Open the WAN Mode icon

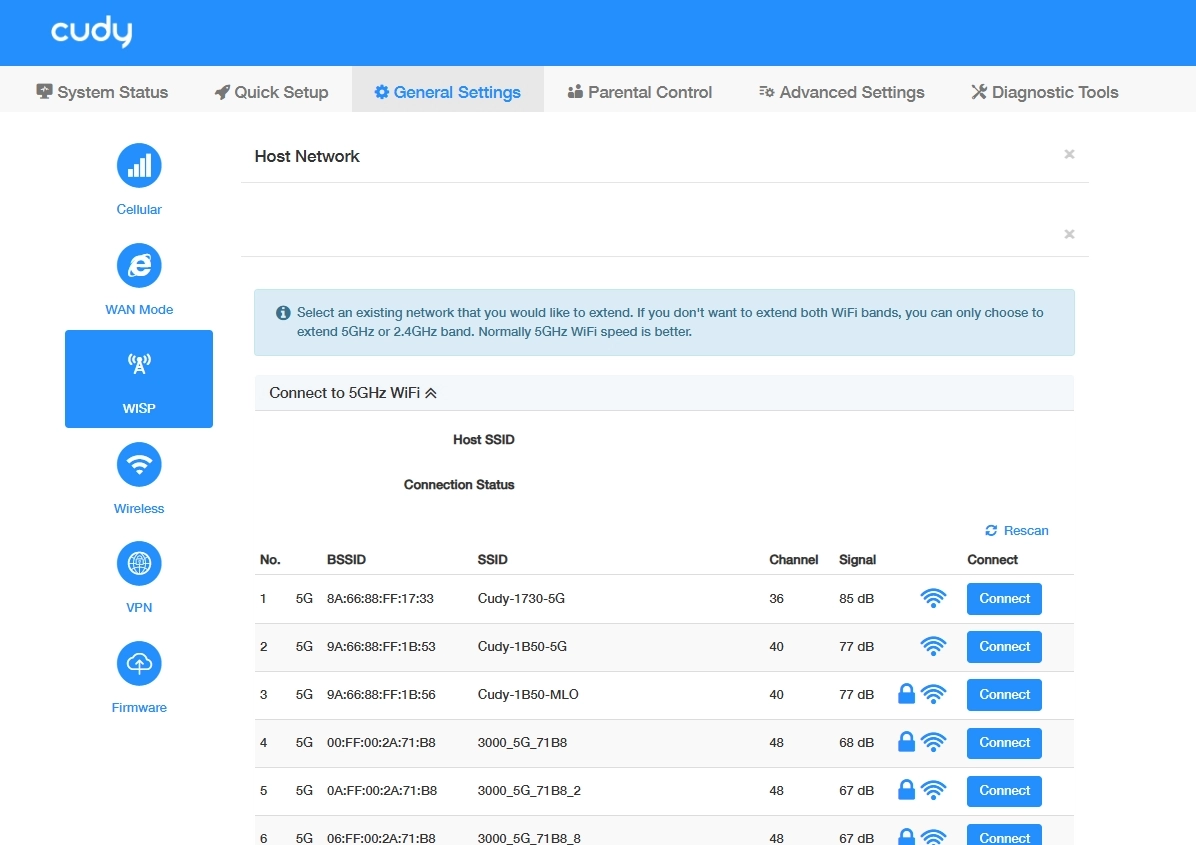pos(139,265)
